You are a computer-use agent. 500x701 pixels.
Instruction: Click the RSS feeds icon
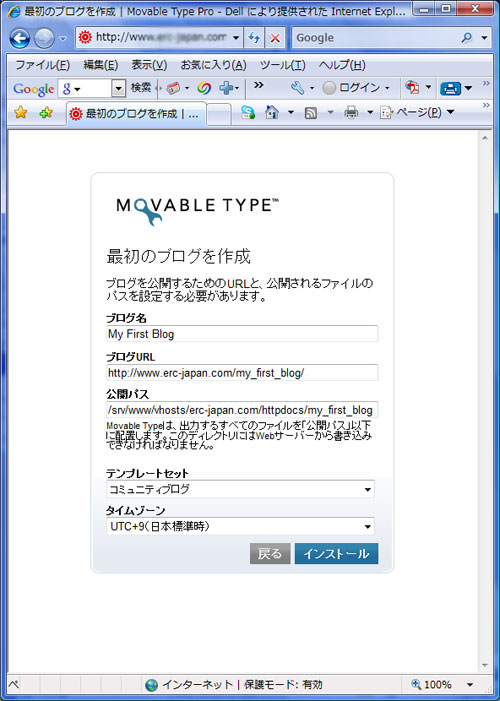311,113
